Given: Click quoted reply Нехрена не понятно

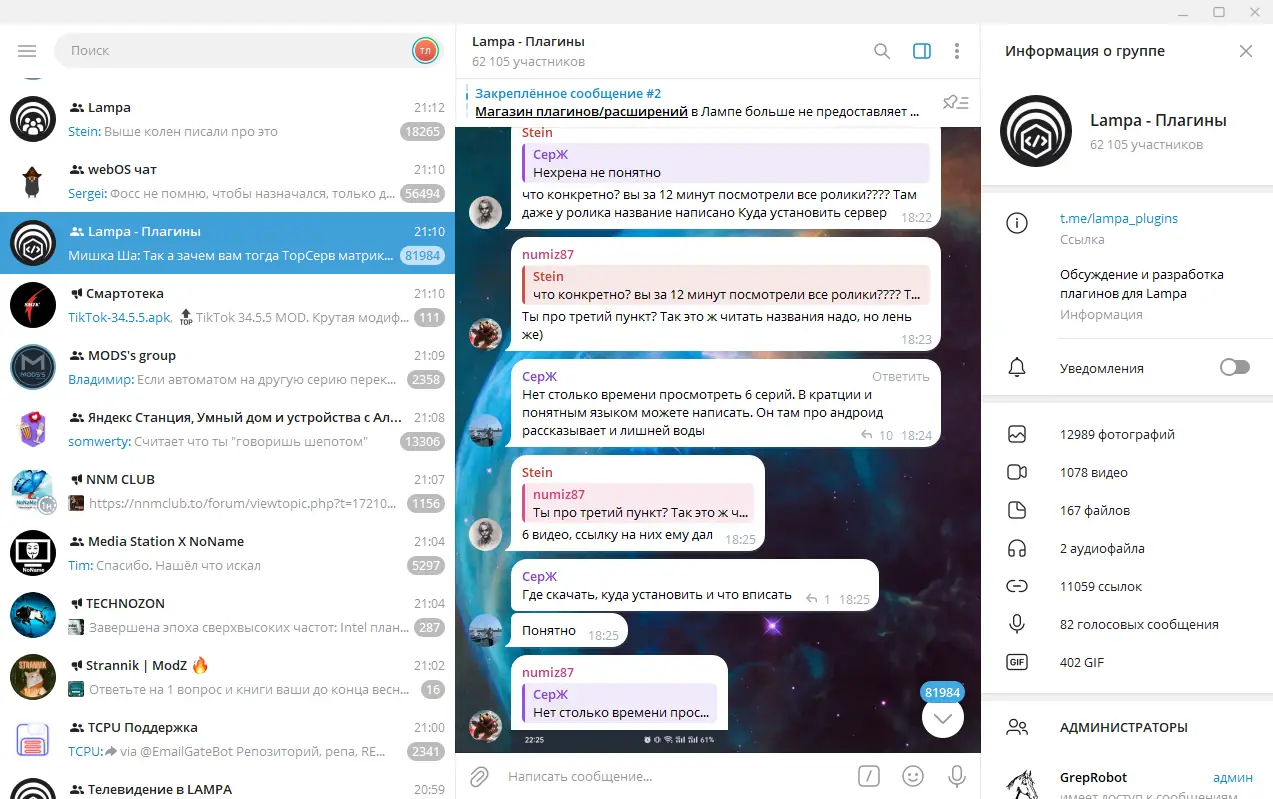Looking at the screenshot, I should [x=725, y=163].
